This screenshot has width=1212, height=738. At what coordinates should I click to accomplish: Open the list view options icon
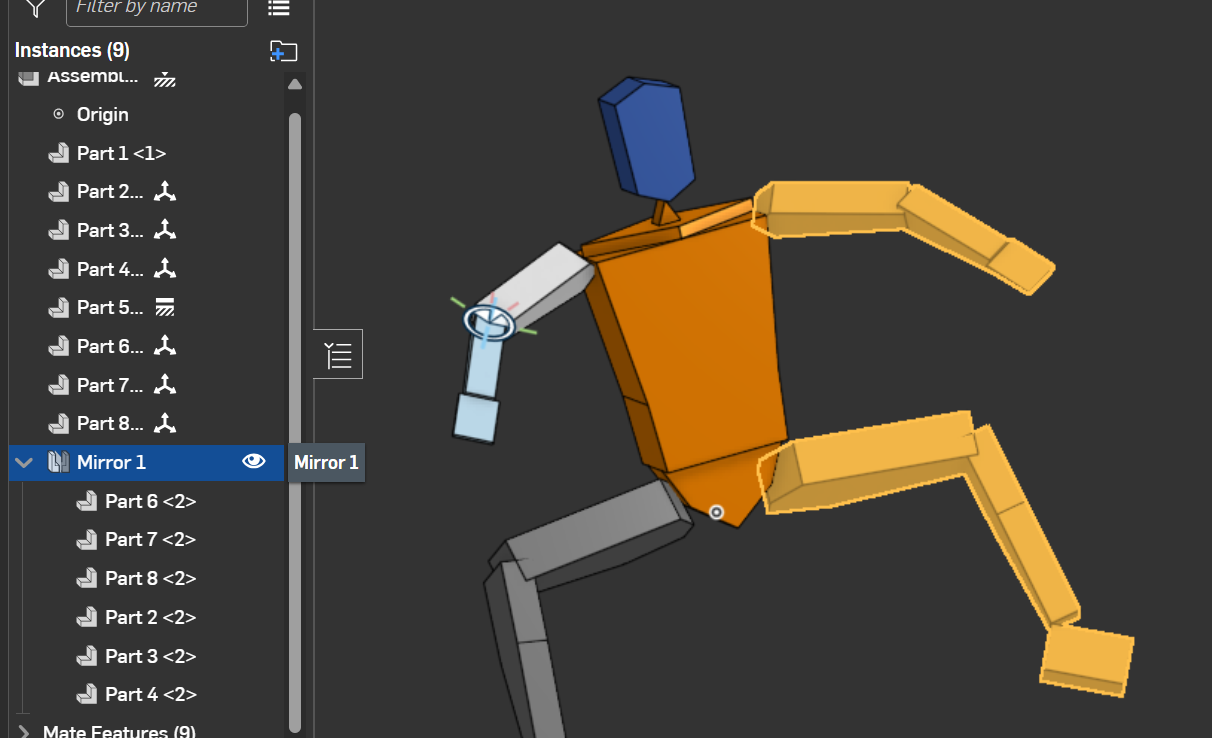pyautogui.click(x=278, y=8)
